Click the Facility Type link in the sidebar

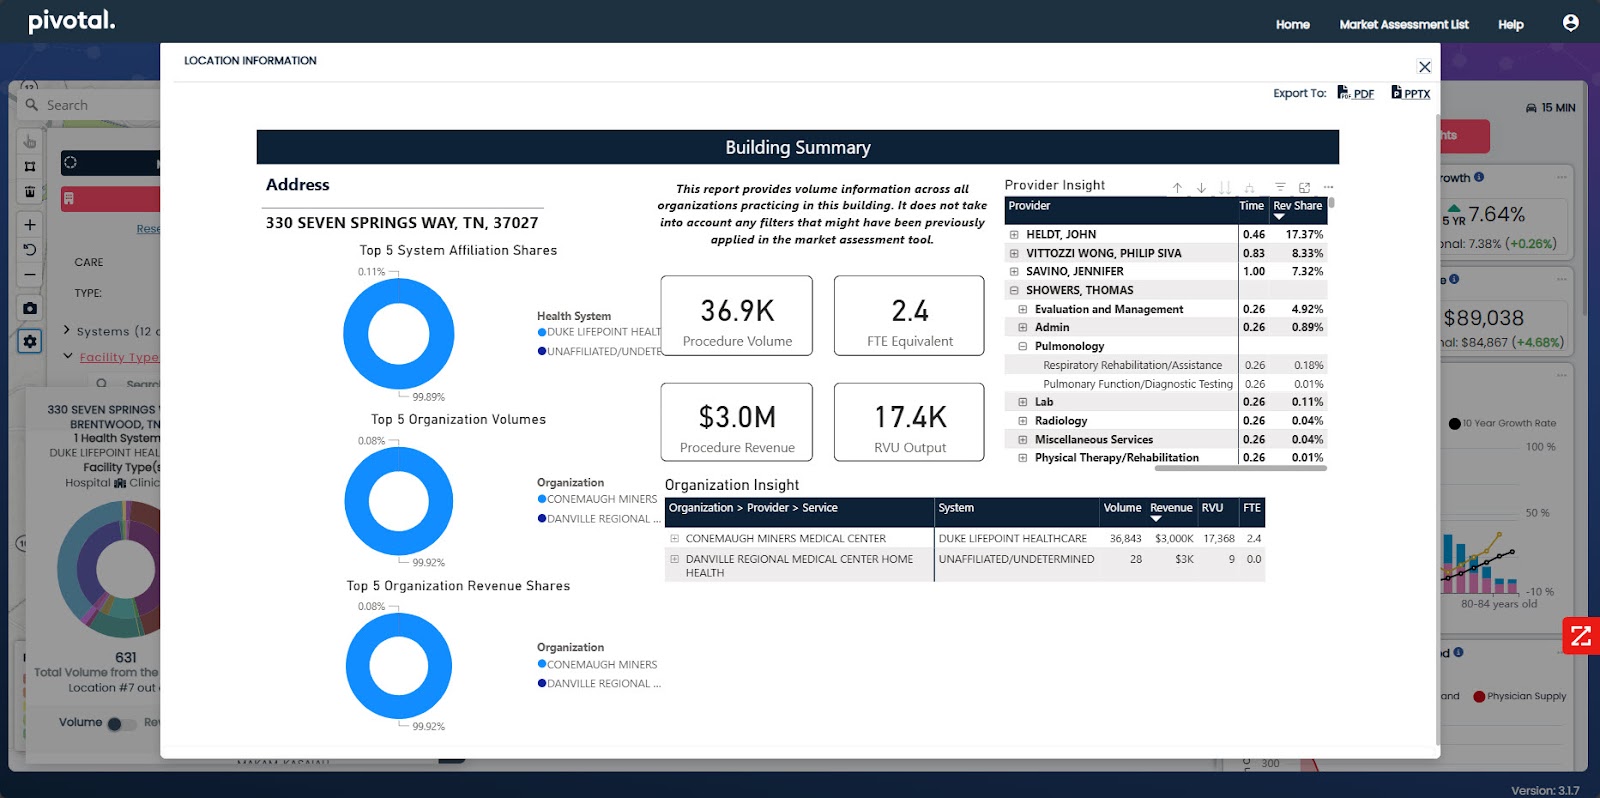pyautogui.click(x=119, y=357)
